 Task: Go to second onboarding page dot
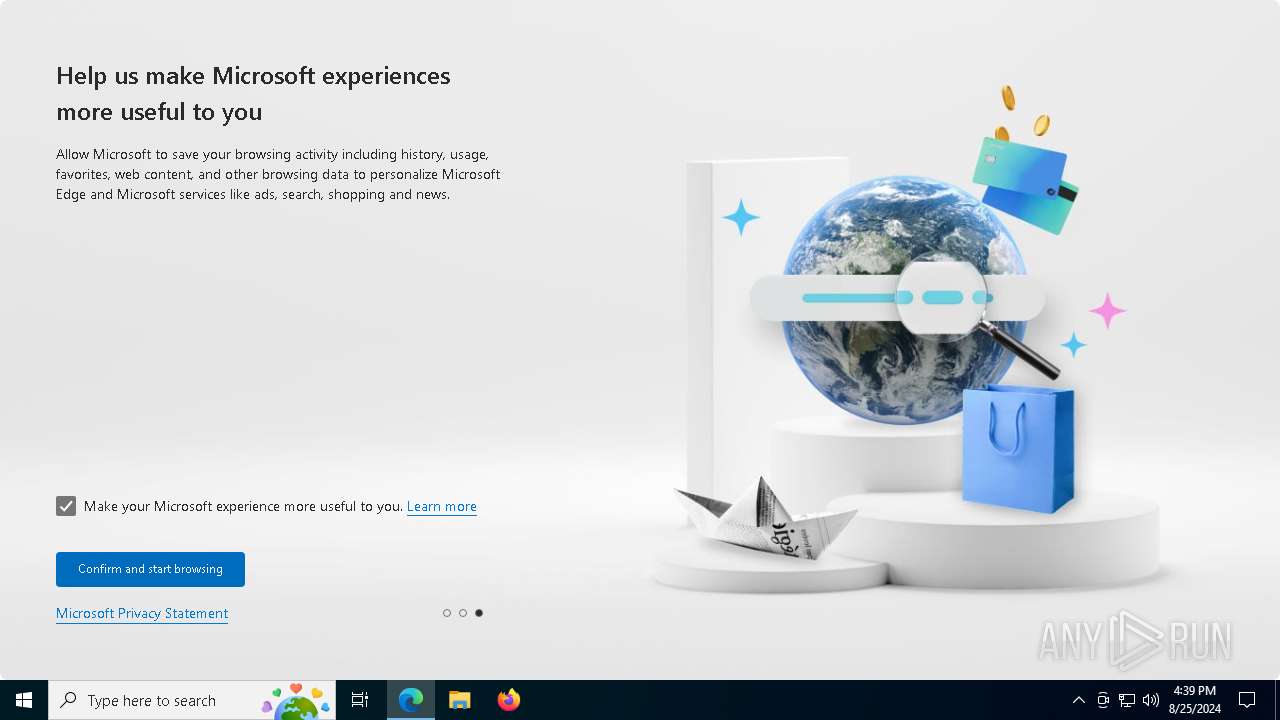point(463,613)
